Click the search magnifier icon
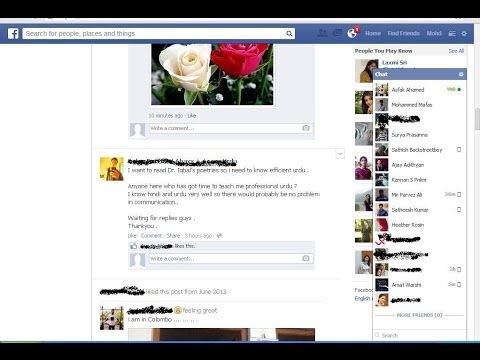This screenshot has height=360, width=480. pos(289,33)
